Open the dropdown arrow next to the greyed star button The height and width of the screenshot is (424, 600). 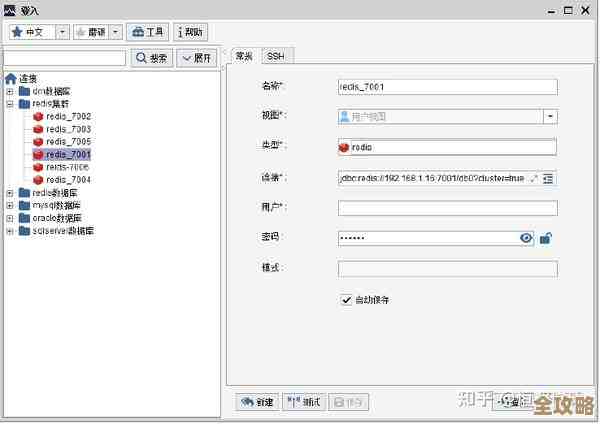click(116, 32)
